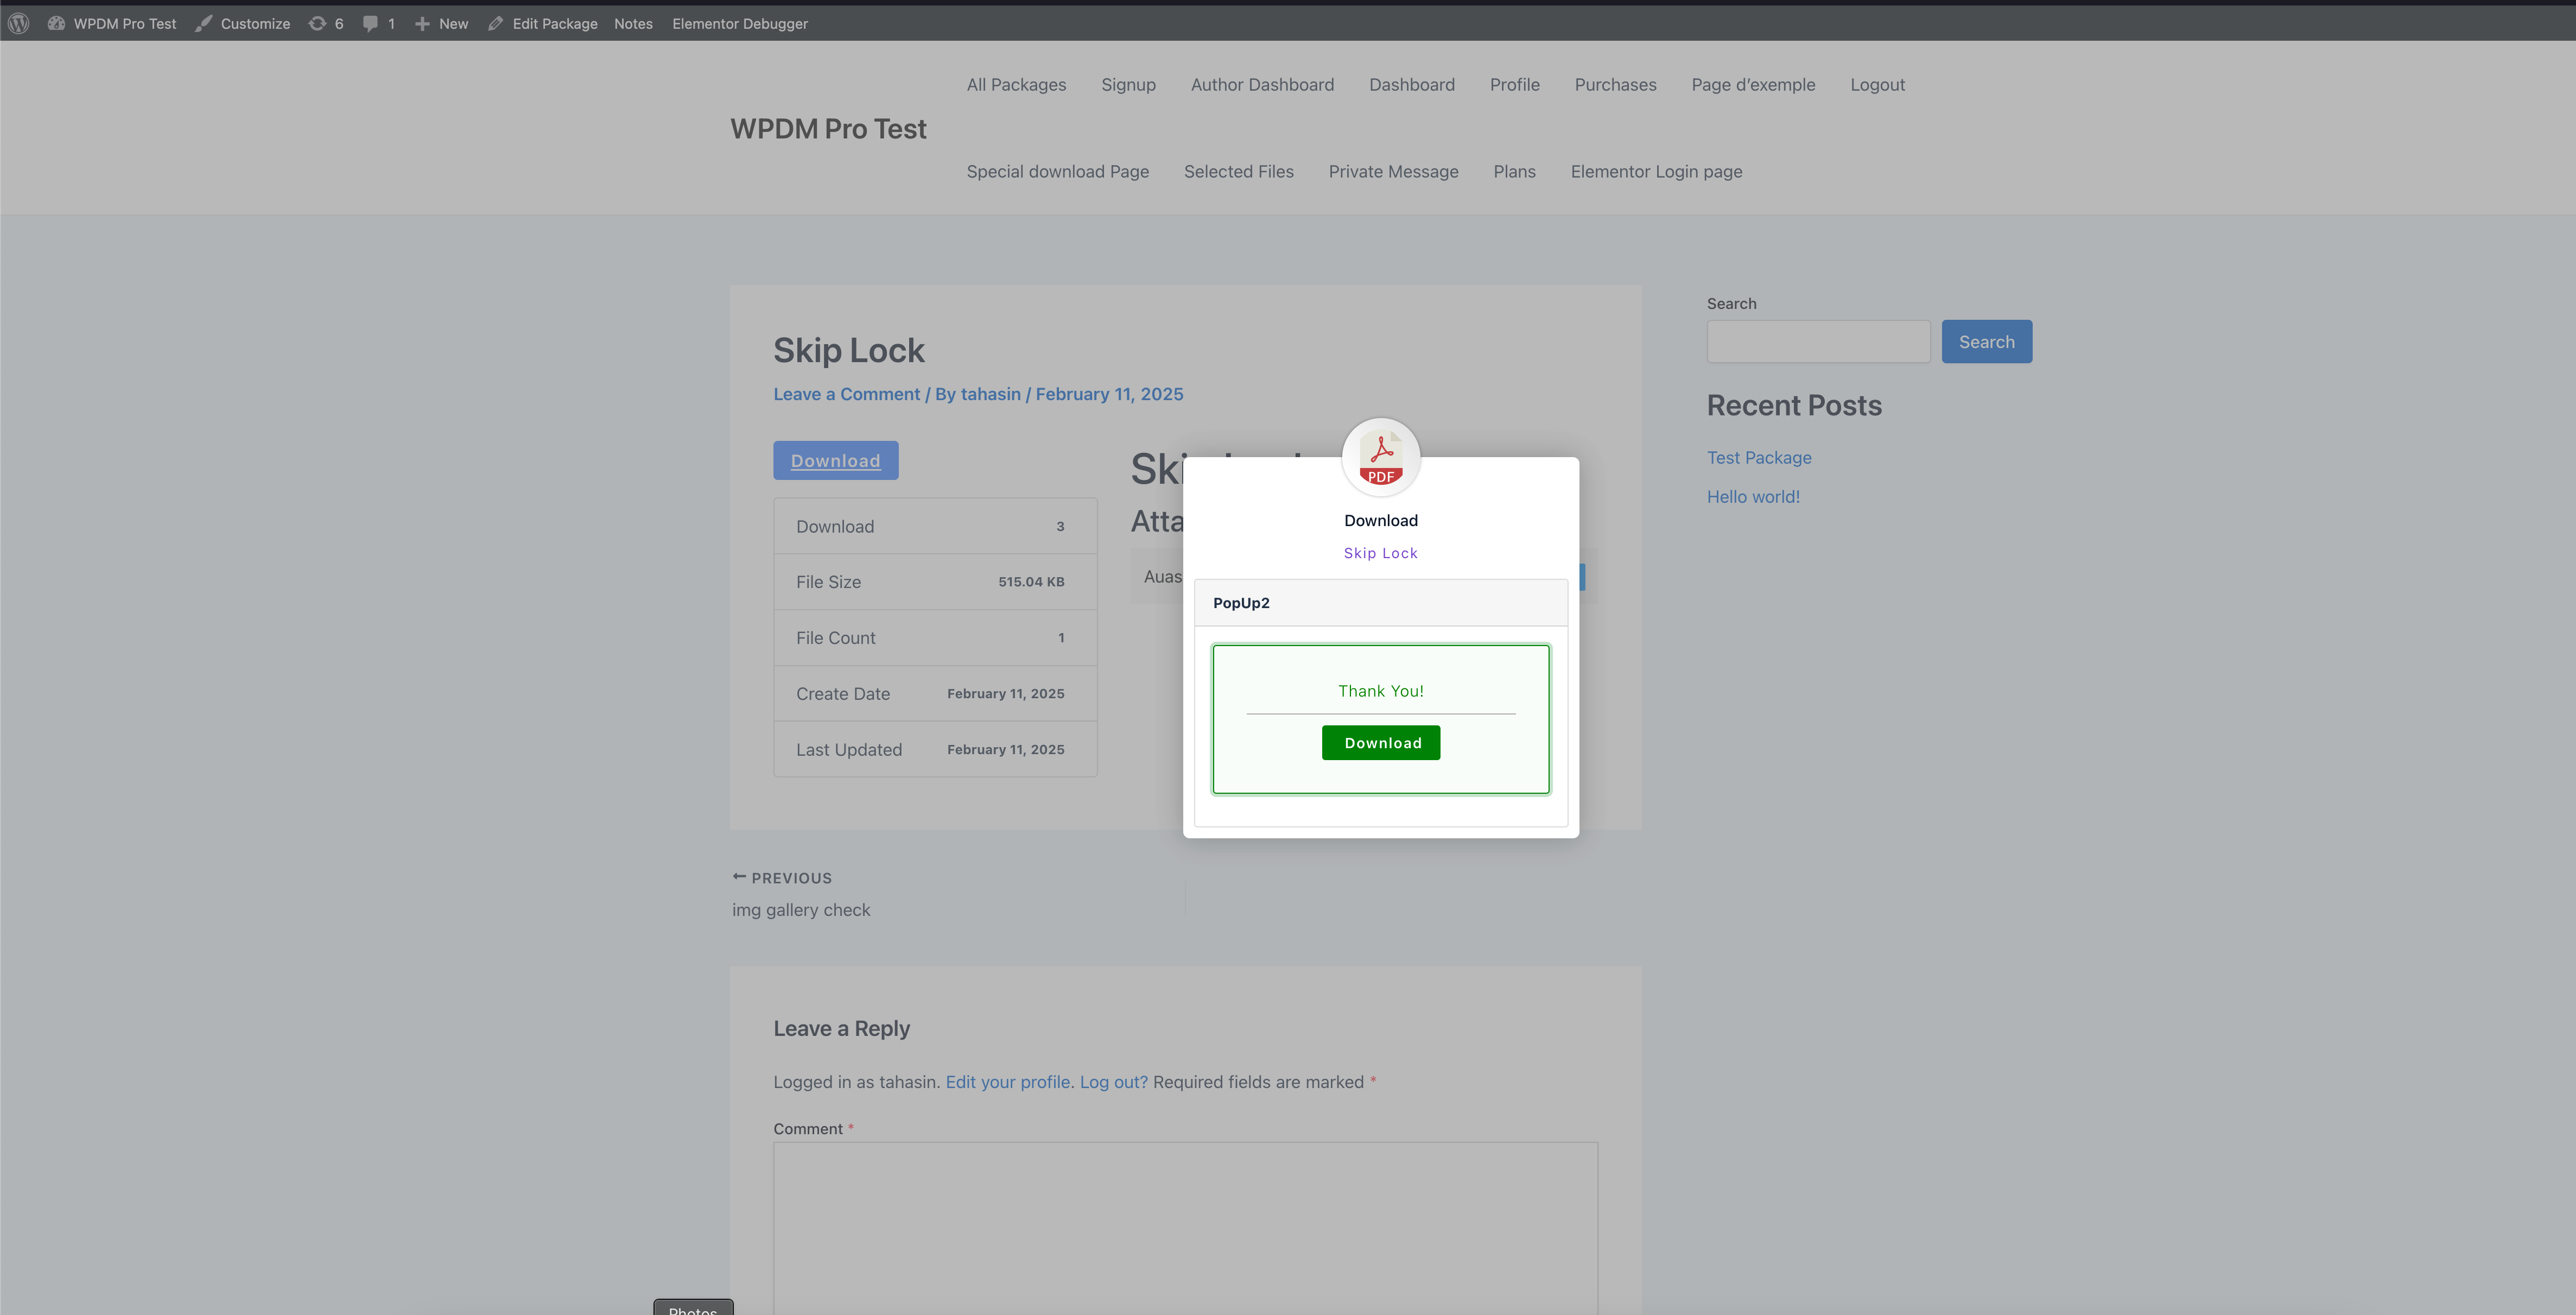
Task: Click the Skip Lock link in popup
Action: click(1380, 553)
